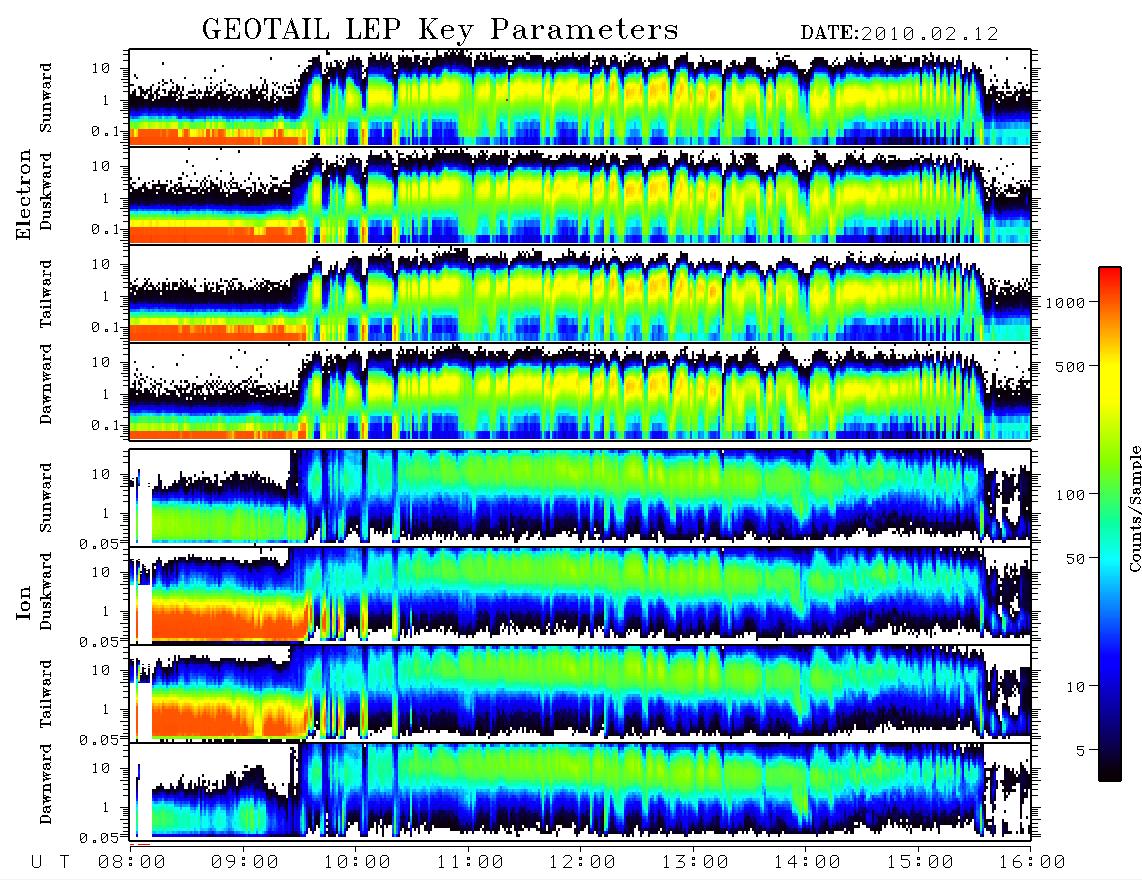Image resolution: width=1142 pixels, height=880 pixels.
Task: Select the Ion Sunward spectrogram panel
Action: coord(580,497)
